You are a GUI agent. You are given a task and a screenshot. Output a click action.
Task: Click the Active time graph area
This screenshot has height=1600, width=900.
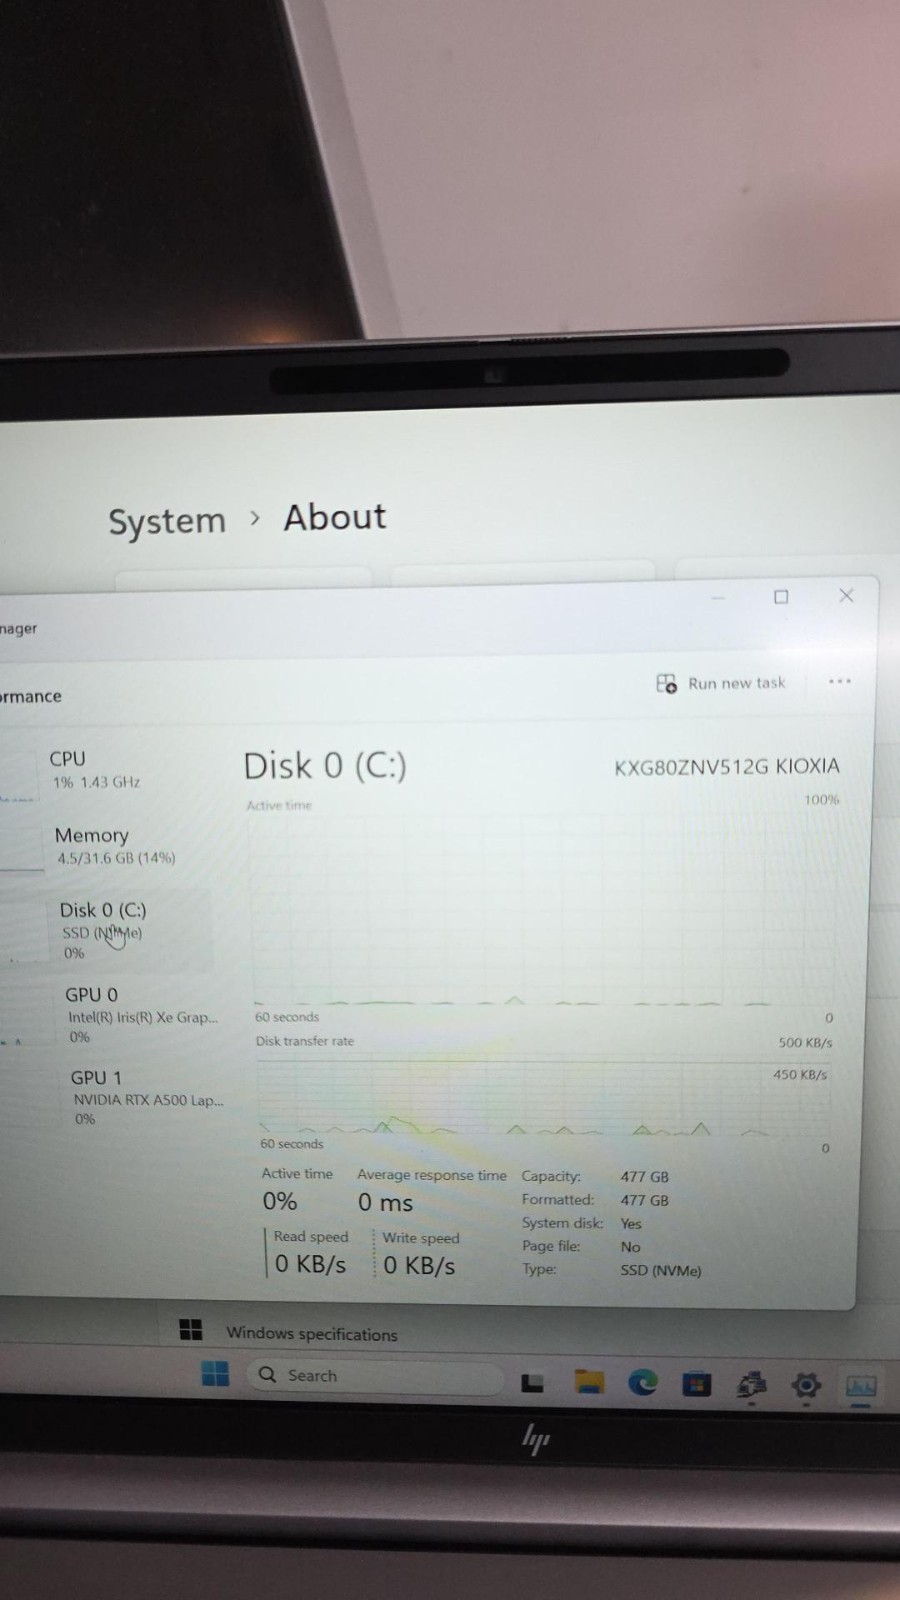tap(544, 908)
